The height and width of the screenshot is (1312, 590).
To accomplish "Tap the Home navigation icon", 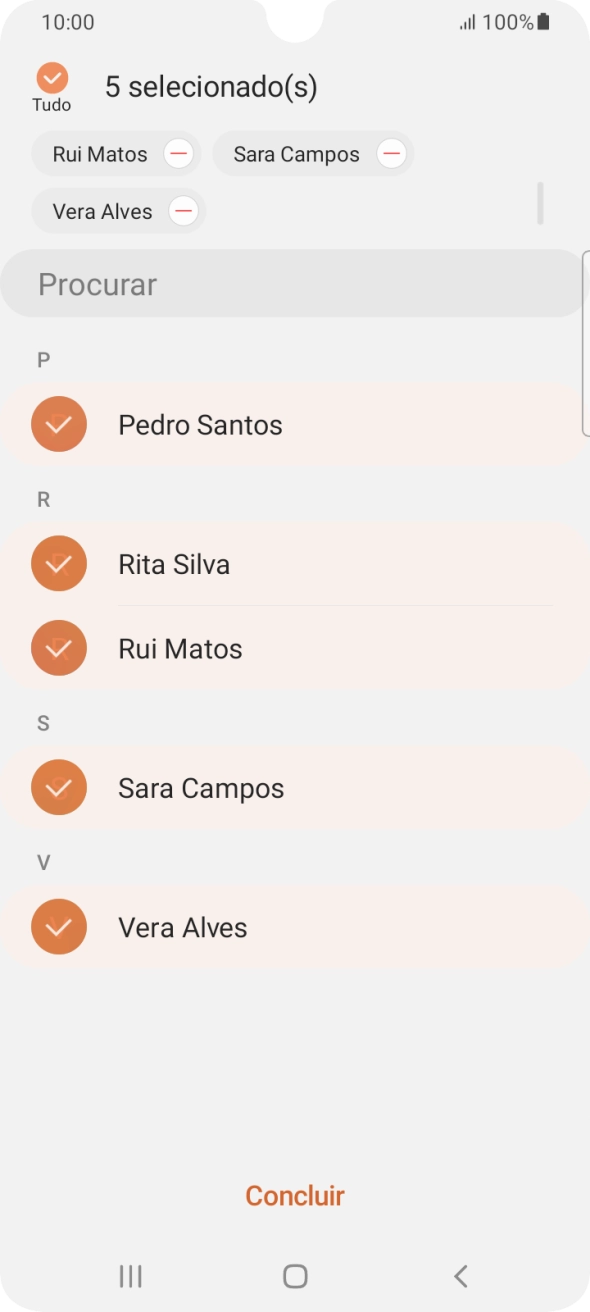I will pyautogui.click(x=294, y=1276).
